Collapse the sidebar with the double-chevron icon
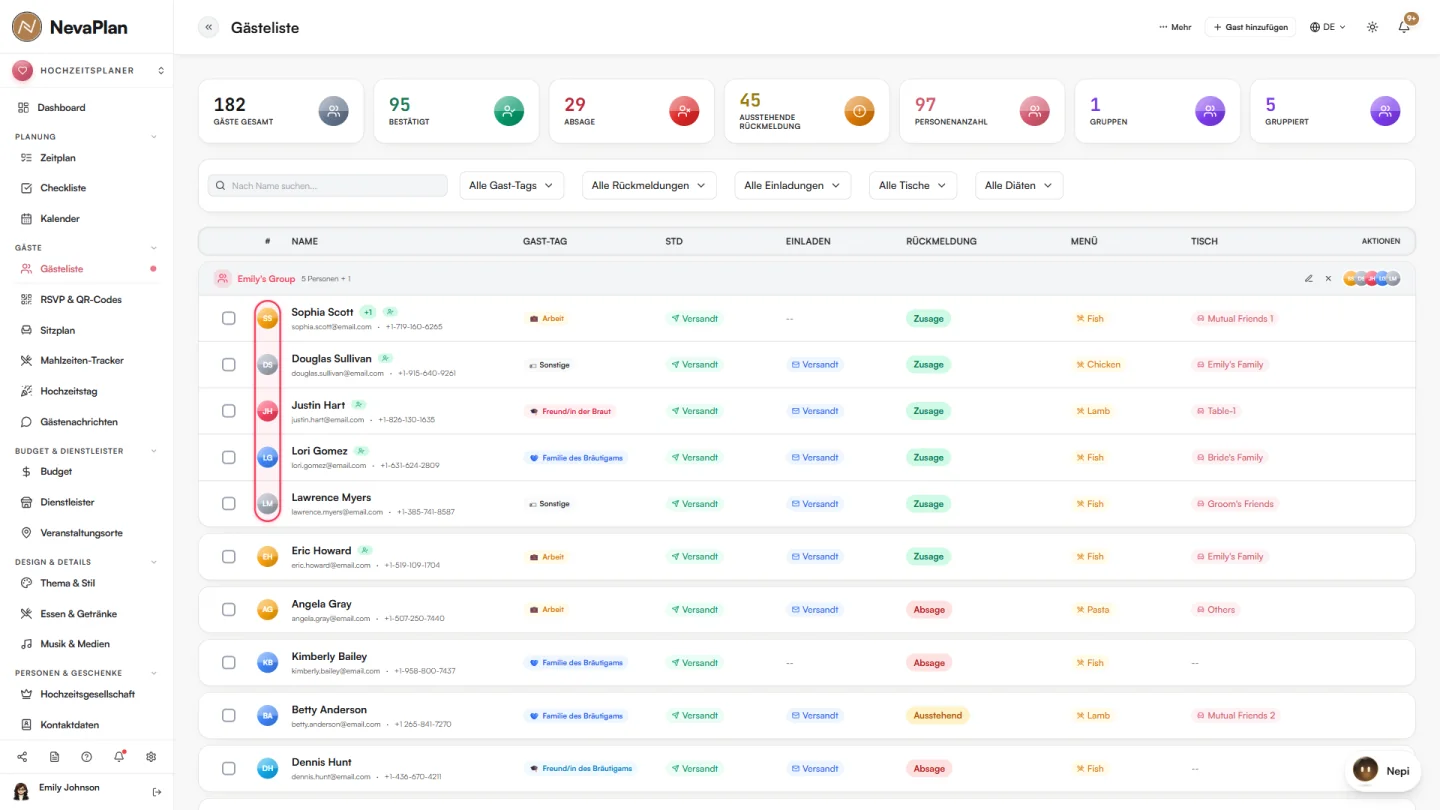 208,27
